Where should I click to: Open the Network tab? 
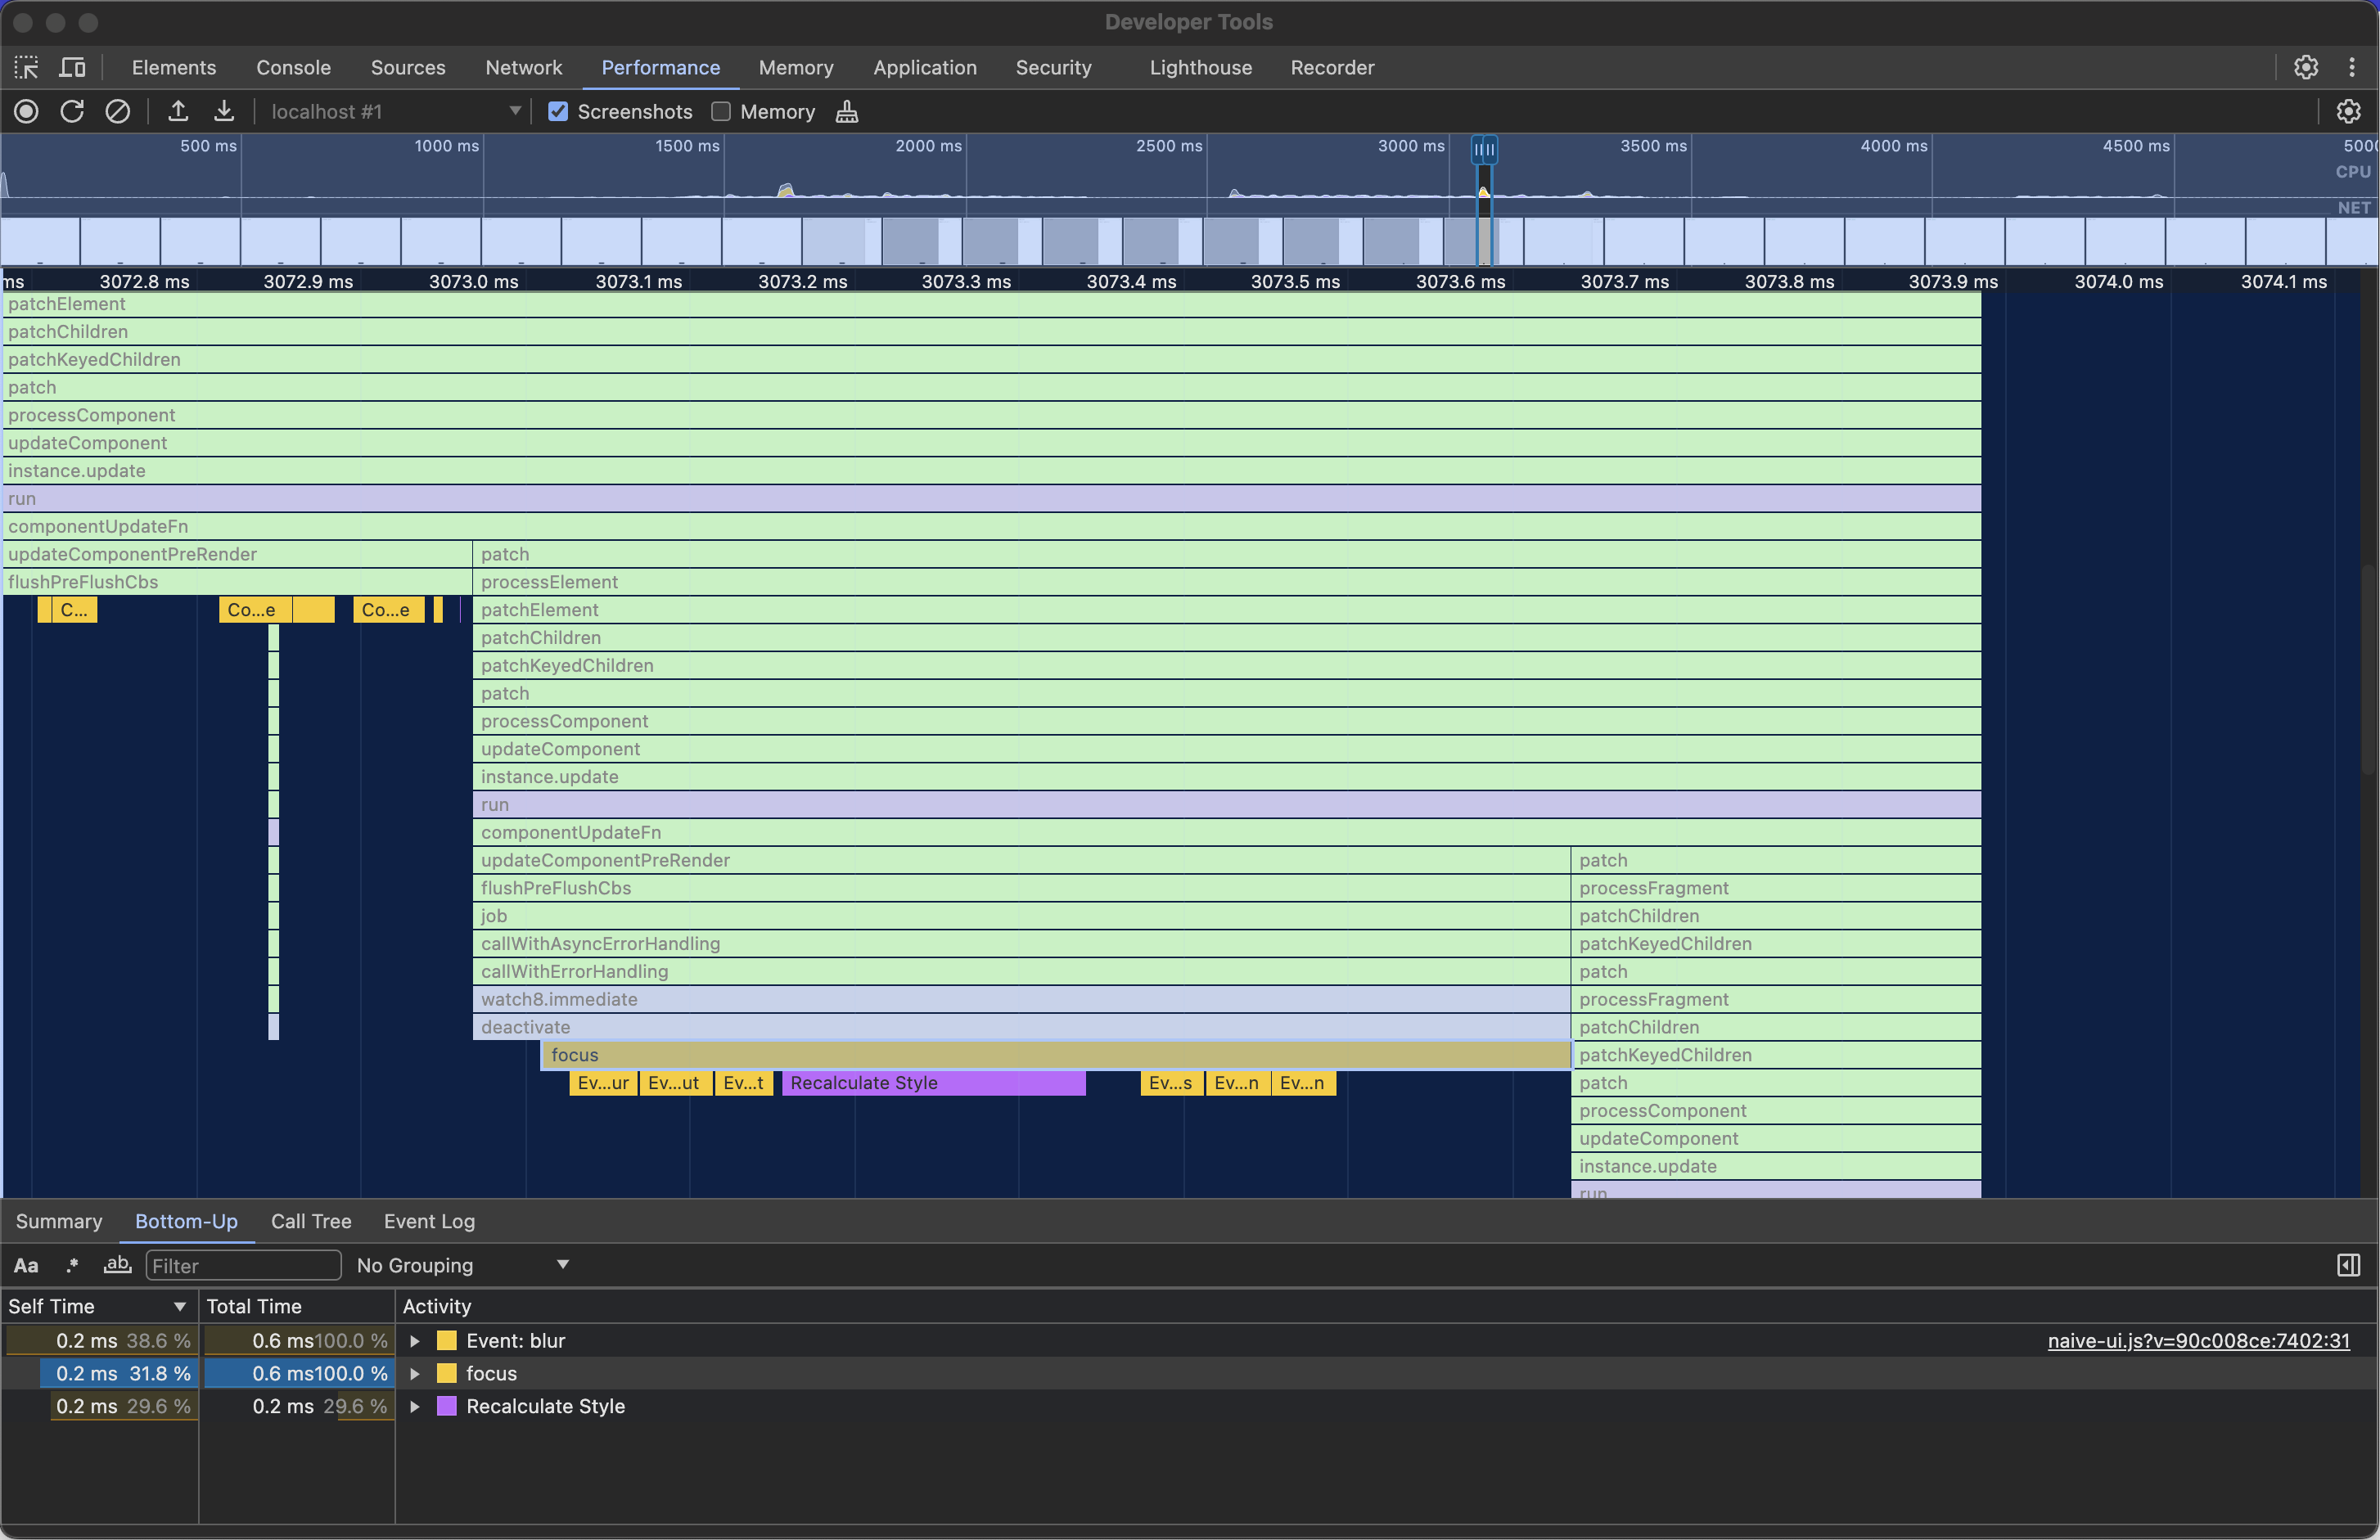524,68
